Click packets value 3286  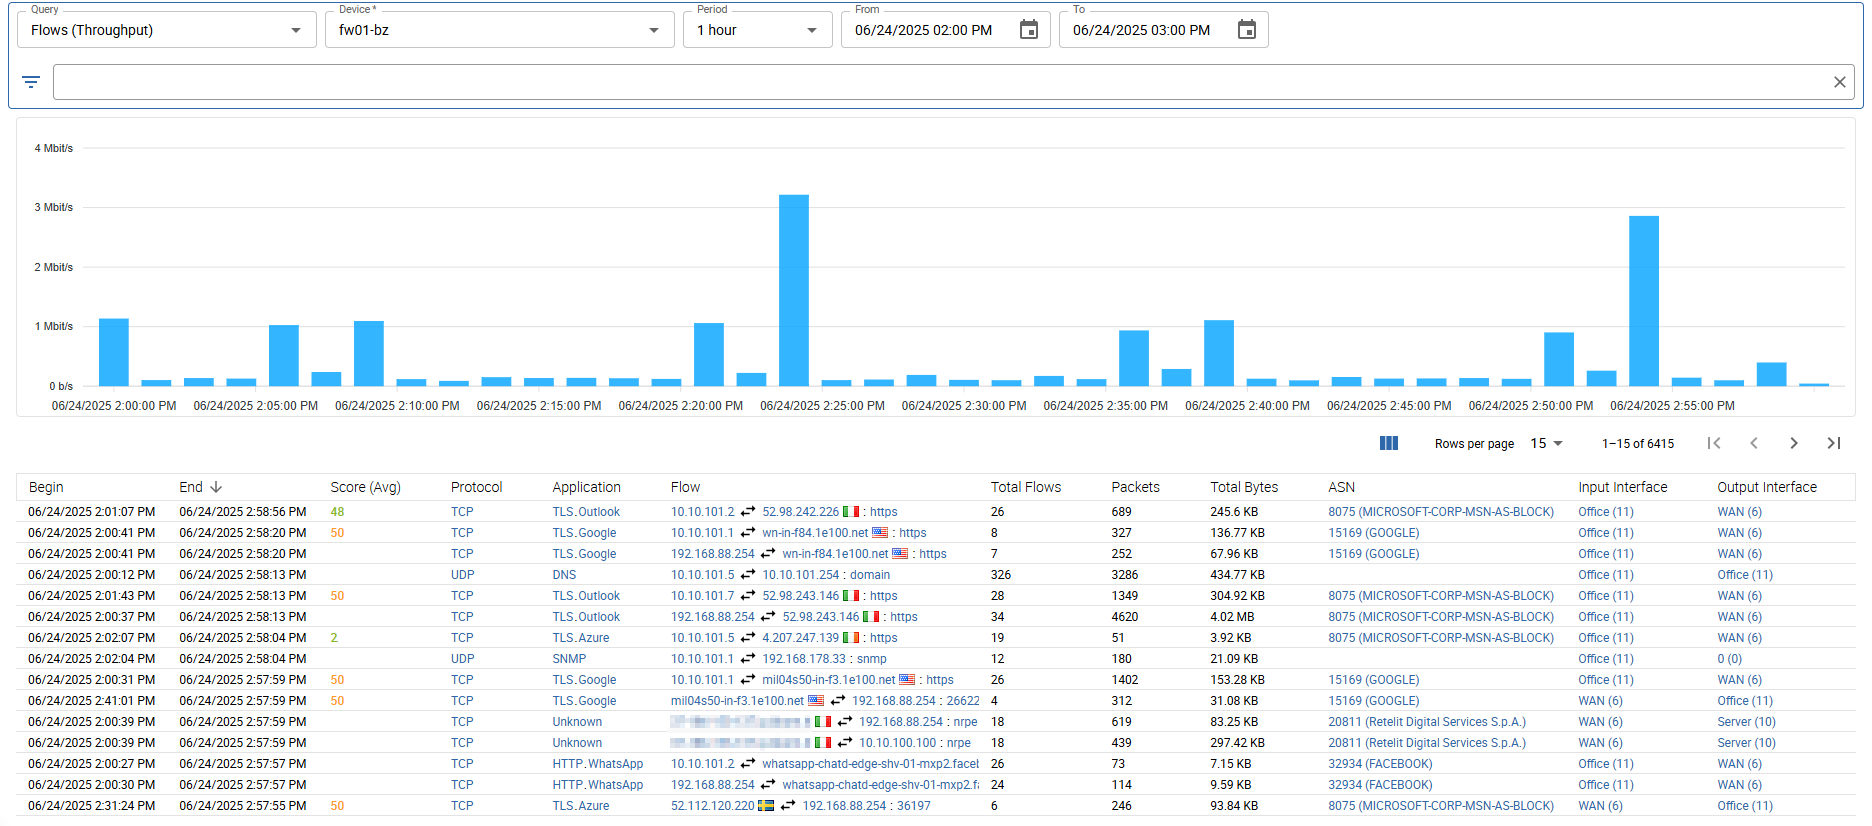[x=1124, y=575]
